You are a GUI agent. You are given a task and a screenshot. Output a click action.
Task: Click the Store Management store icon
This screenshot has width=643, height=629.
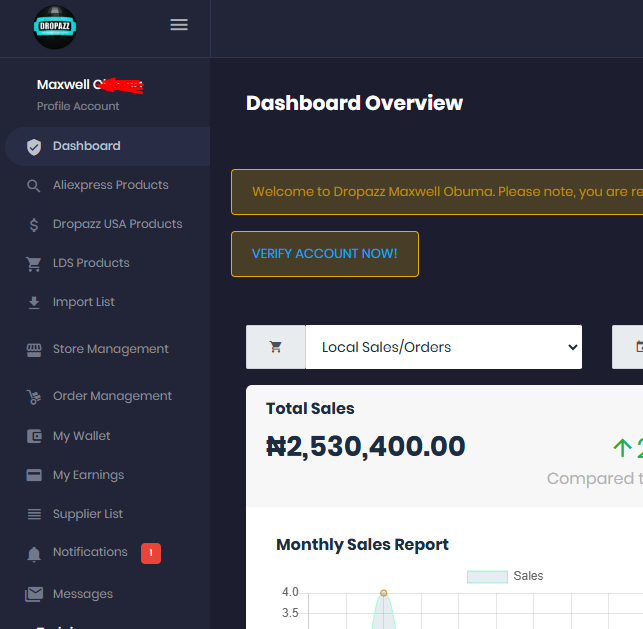(34, 350)
